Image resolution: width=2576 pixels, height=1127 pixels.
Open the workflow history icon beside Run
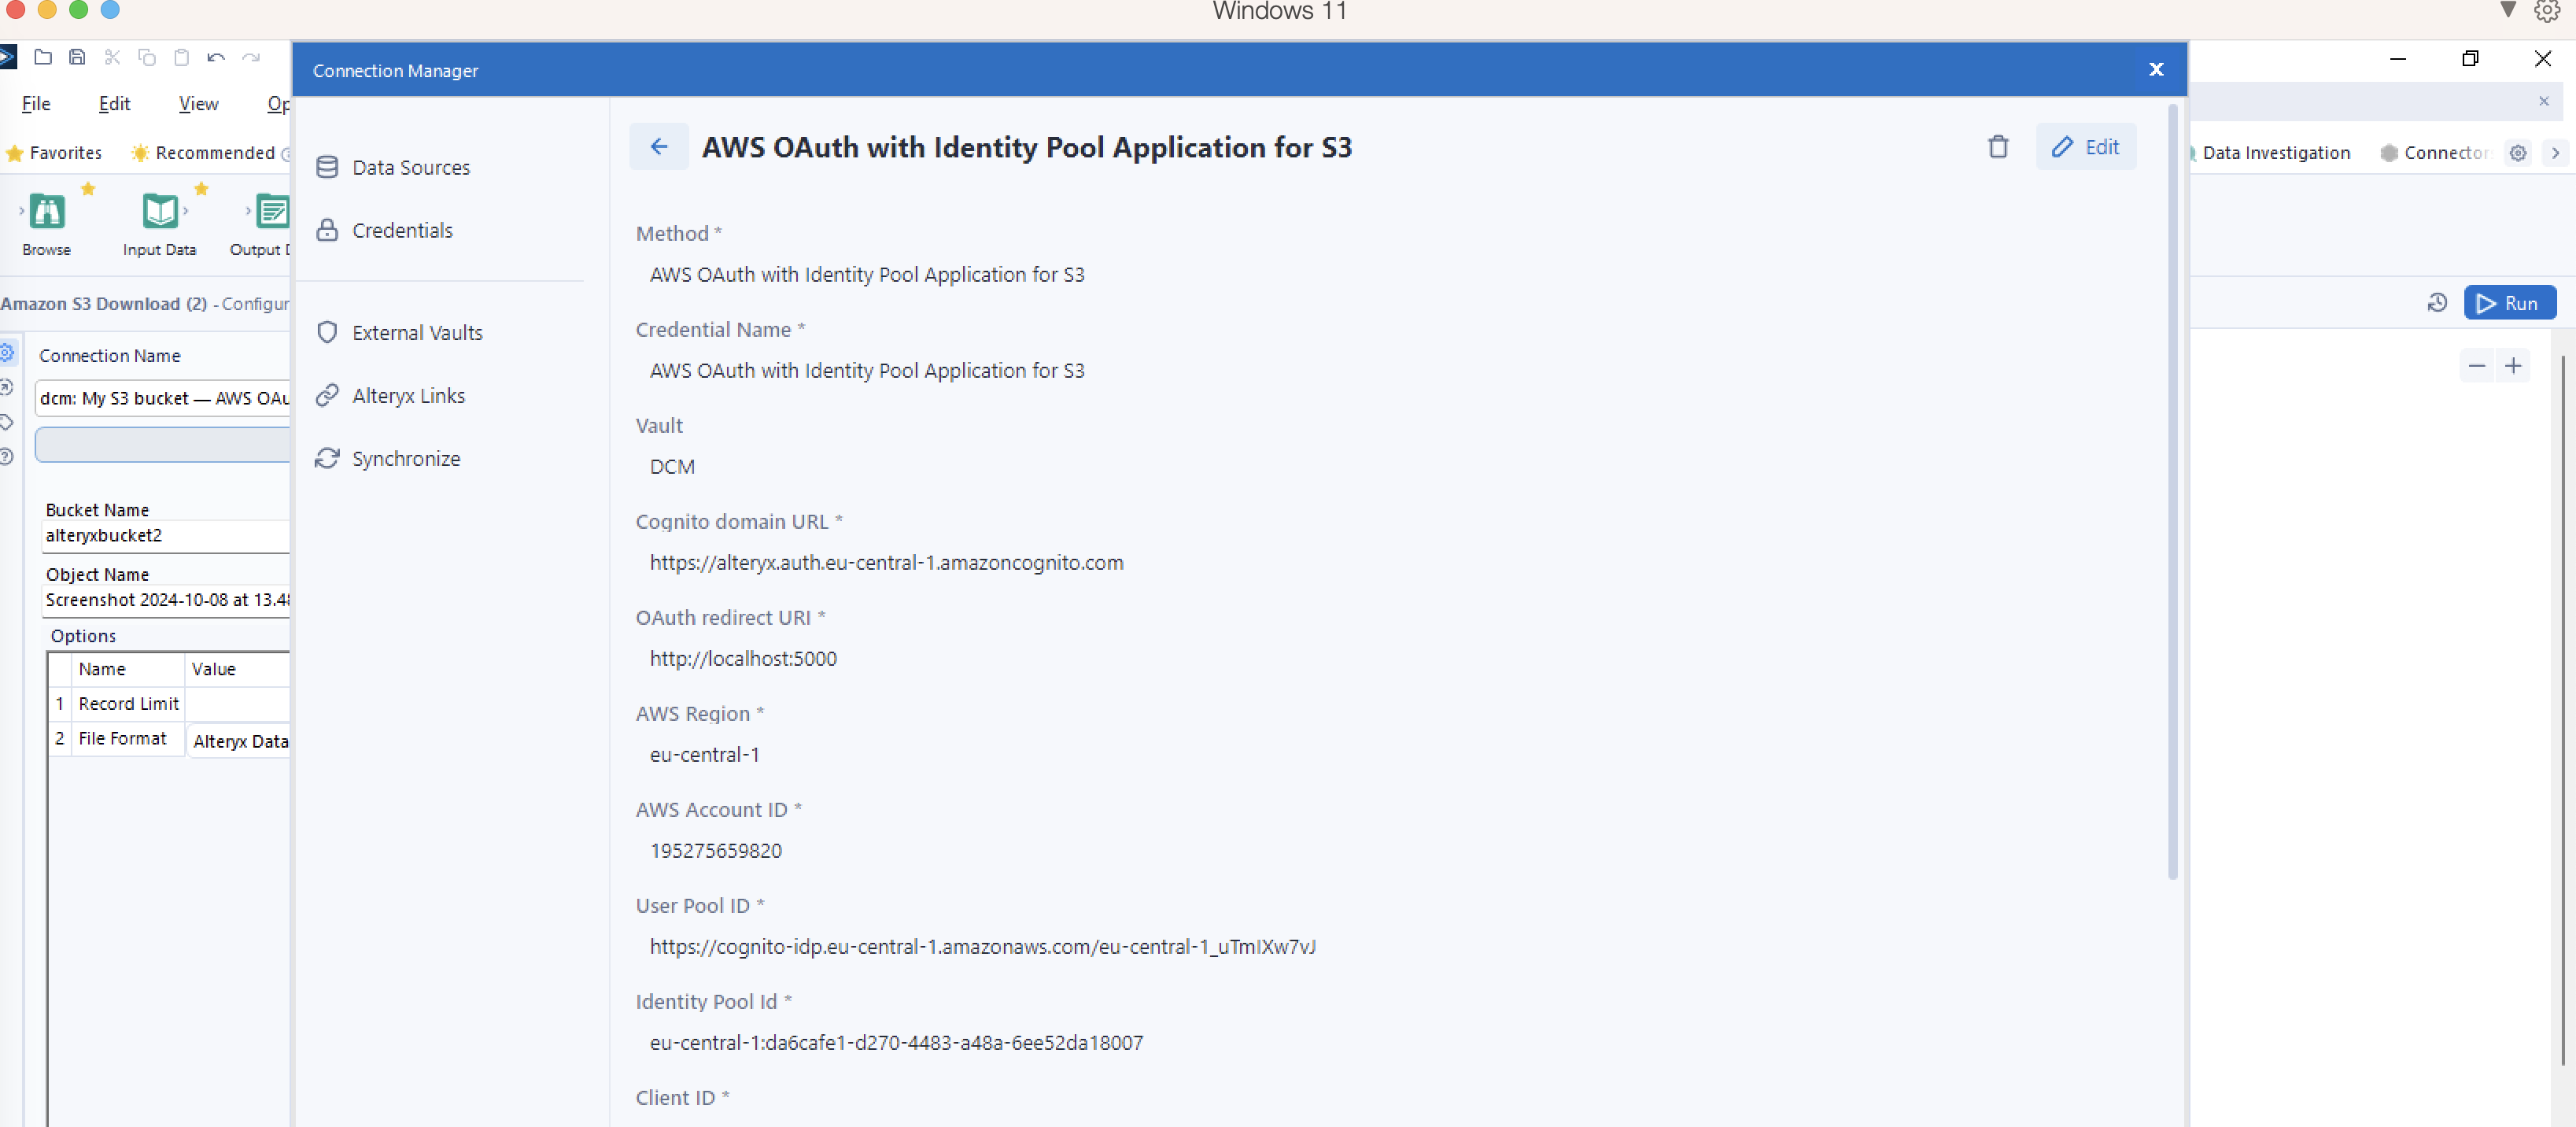pos(2437,303)
